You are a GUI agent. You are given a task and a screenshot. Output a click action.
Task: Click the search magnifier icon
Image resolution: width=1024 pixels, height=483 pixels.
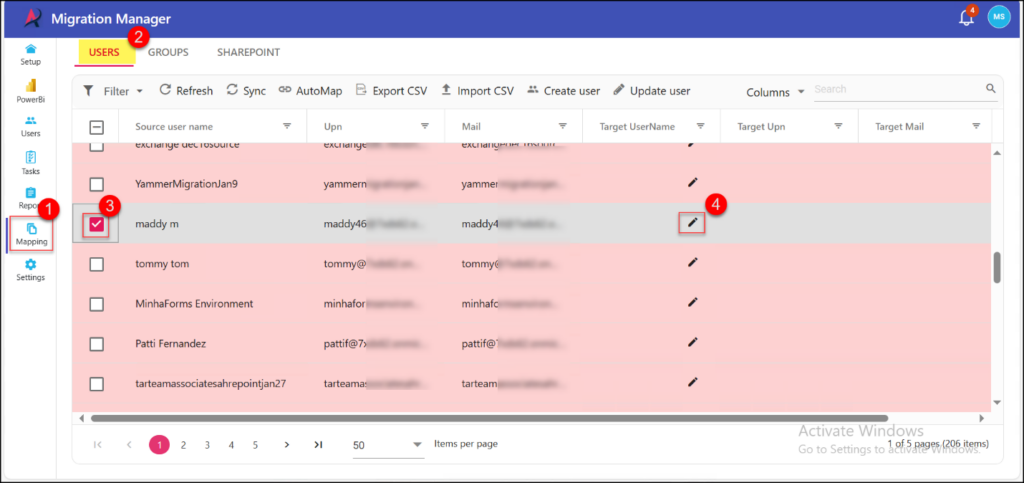[991, 89]
